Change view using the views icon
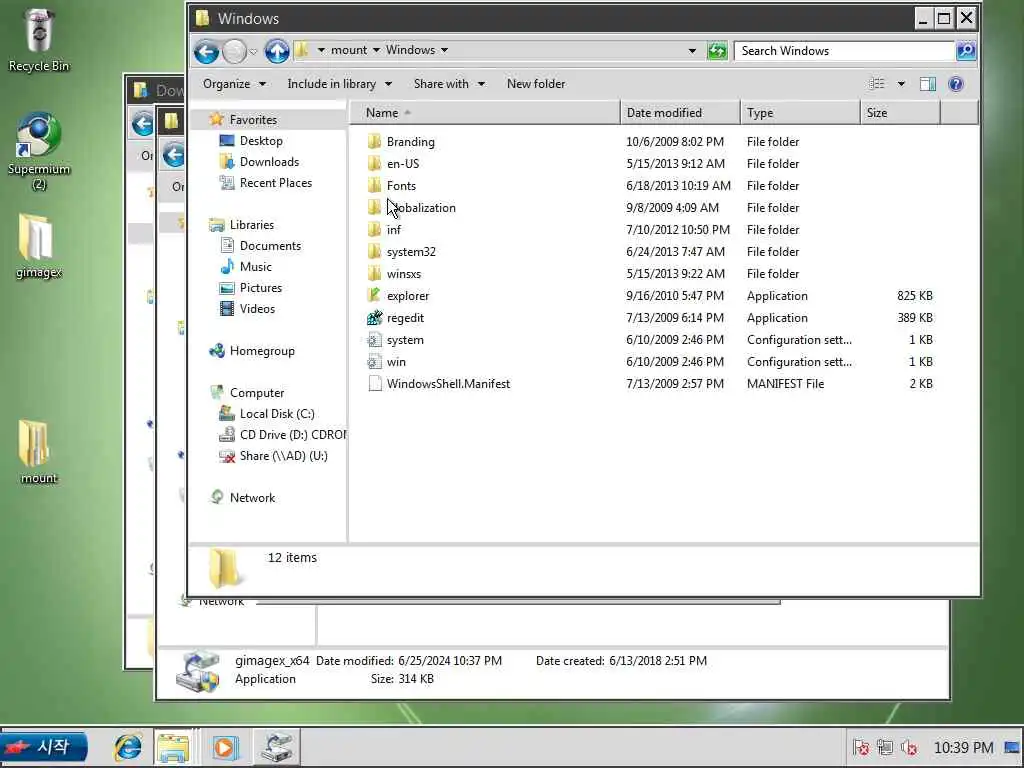1024x768 pixels. tap(877, 84)
